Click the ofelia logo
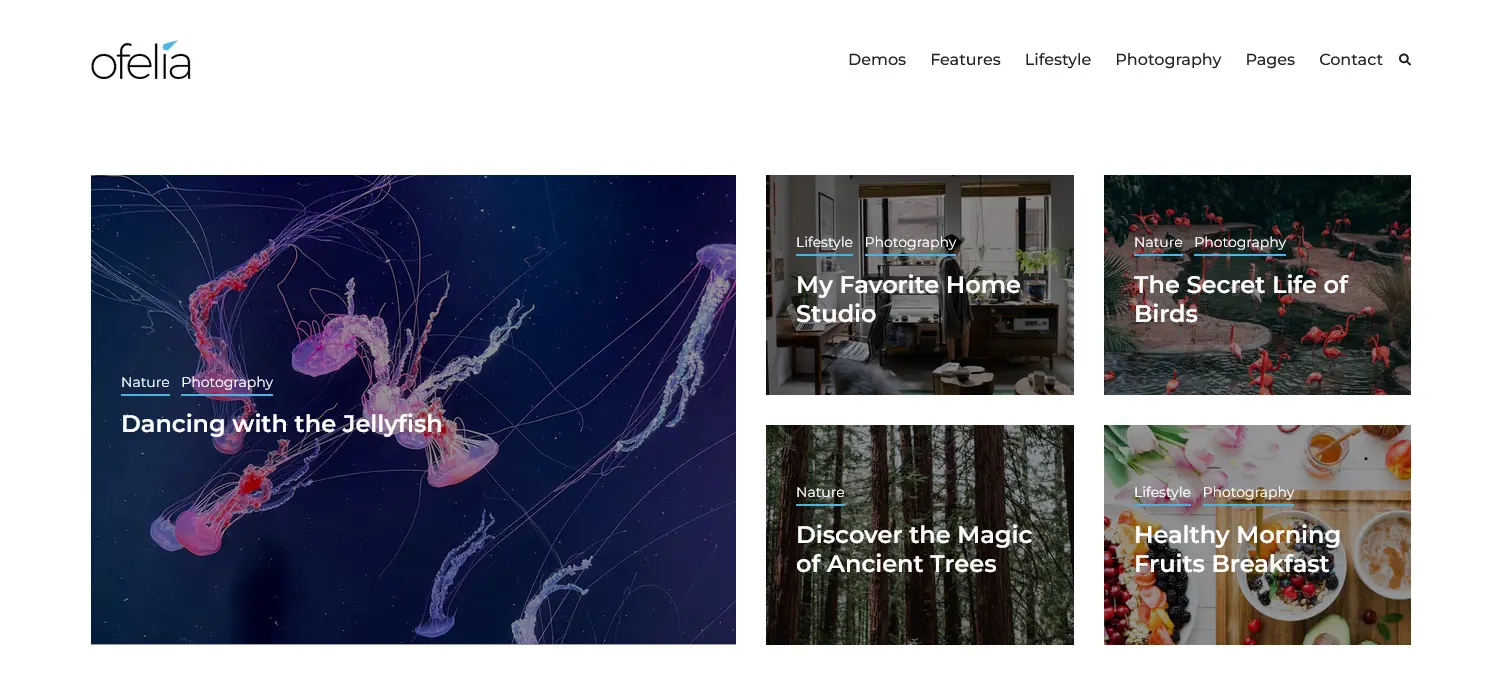The image size is (1500, 700). pos(141,60)
